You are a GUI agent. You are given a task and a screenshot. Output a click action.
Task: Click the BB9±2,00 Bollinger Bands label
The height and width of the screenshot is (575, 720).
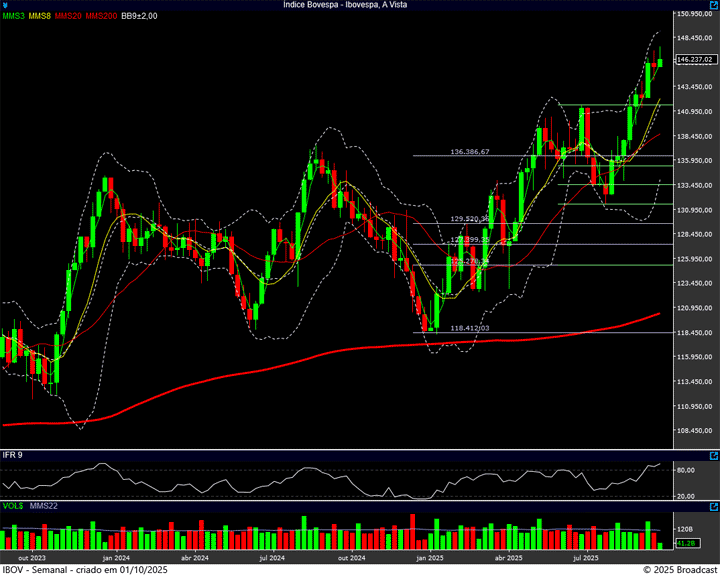tap(139, 16)
